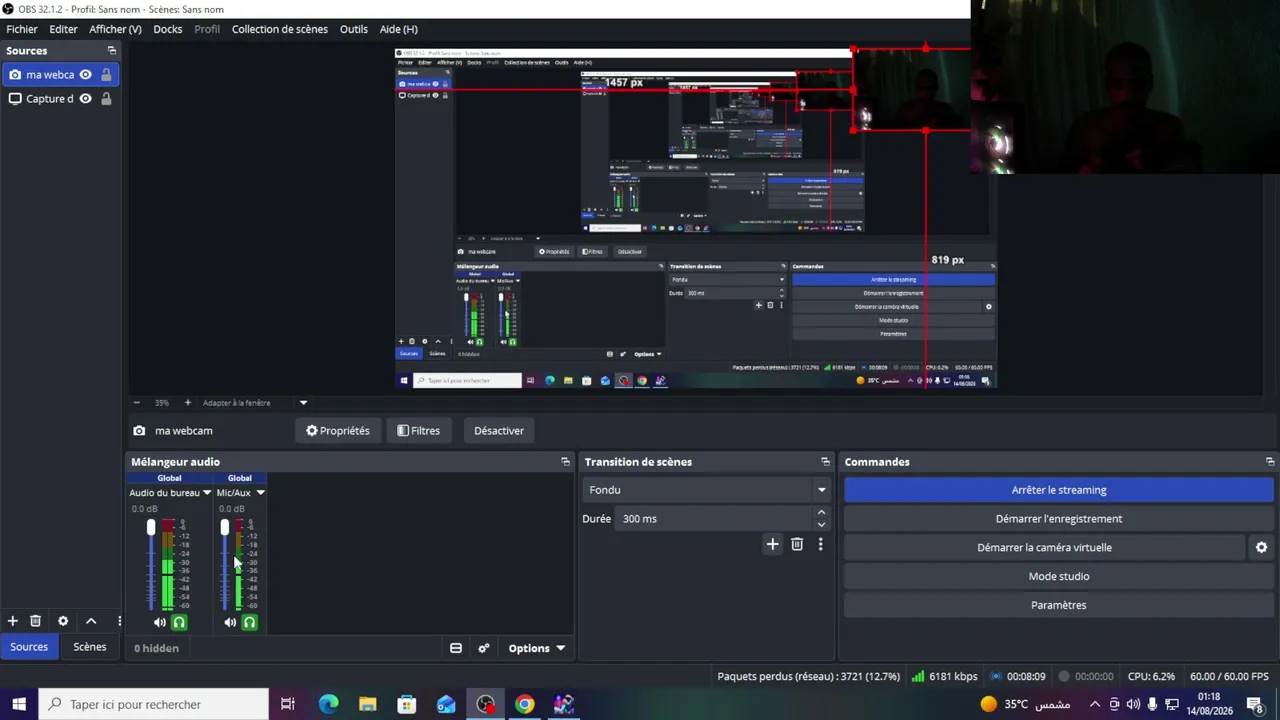The height and width of the screenshot is (720, 1280).
Task: Open Google Chrome from the taskbar
Action: tap(524, 704)
